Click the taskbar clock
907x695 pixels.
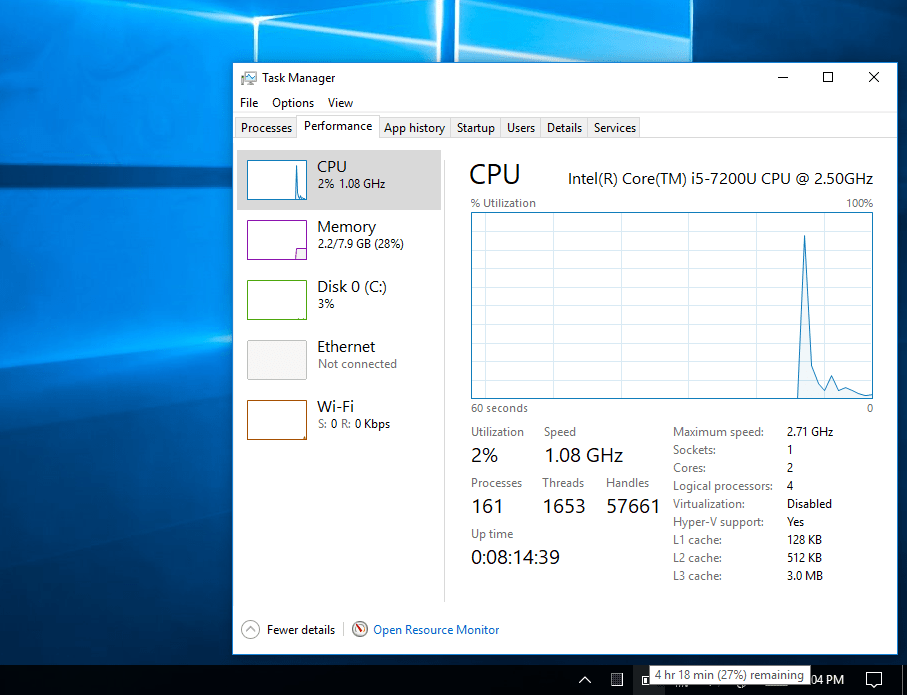click(x=828, y=679)
